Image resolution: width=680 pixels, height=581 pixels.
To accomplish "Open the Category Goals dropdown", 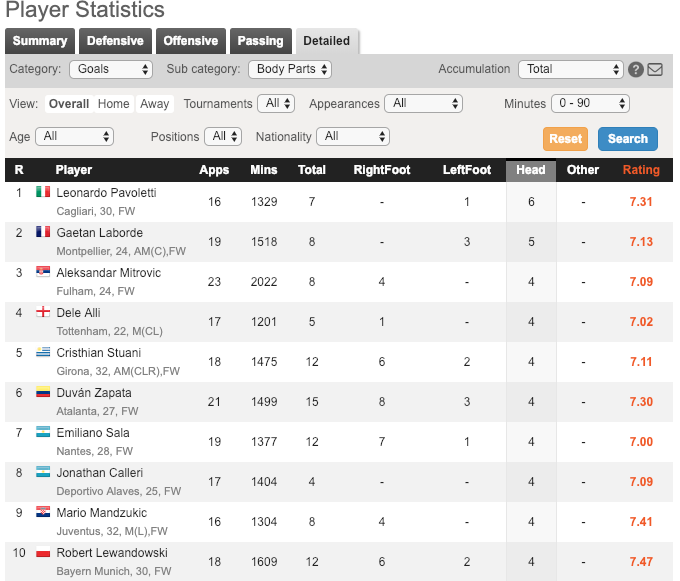I will (110, 69).
